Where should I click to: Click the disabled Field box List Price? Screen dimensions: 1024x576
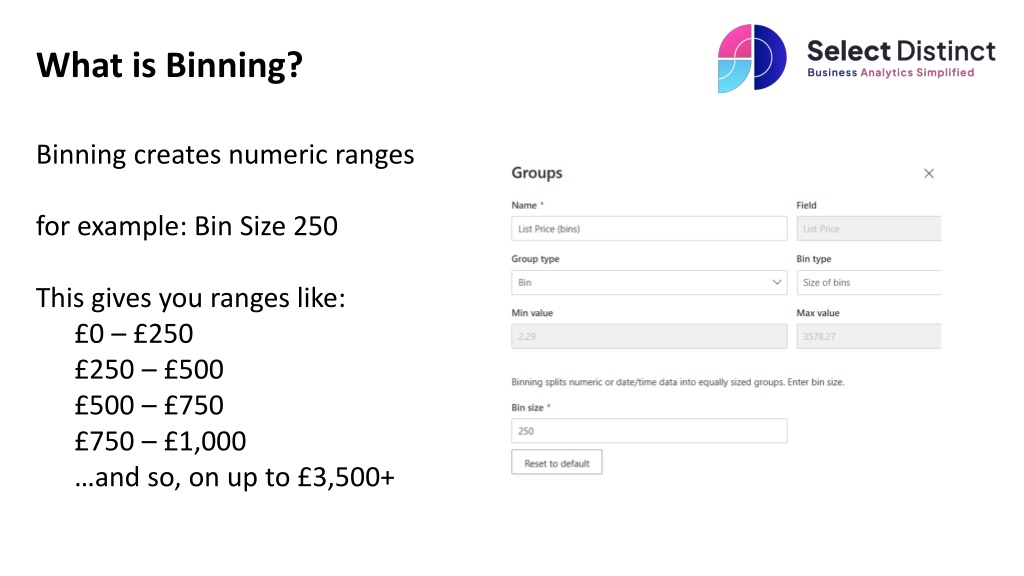coord(869,229)
